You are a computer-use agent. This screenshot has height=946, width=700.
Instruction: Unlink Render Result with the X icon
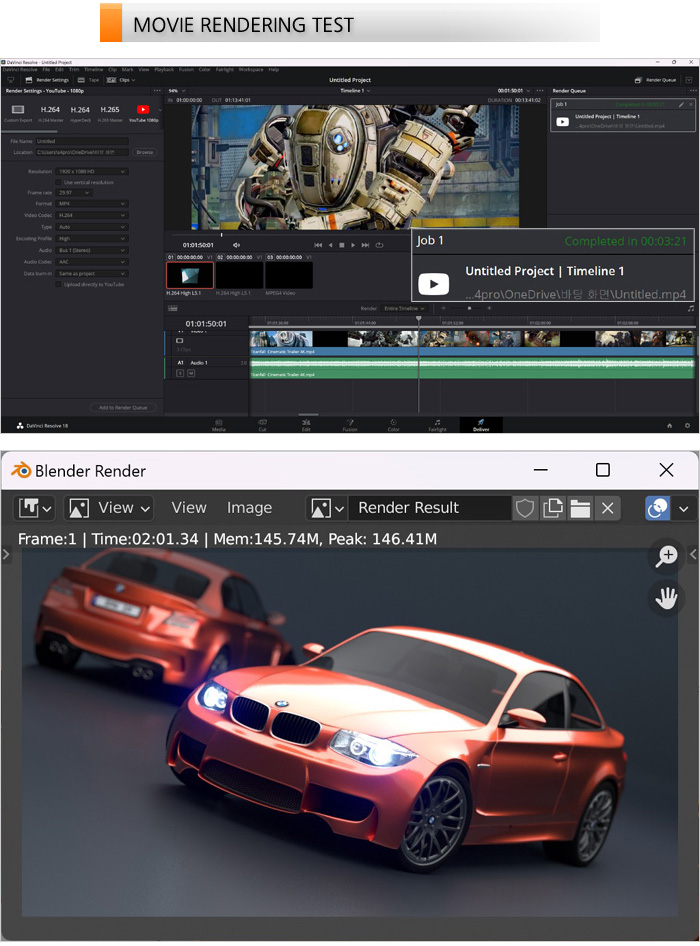pyautogui.click(x=608, y=508)
